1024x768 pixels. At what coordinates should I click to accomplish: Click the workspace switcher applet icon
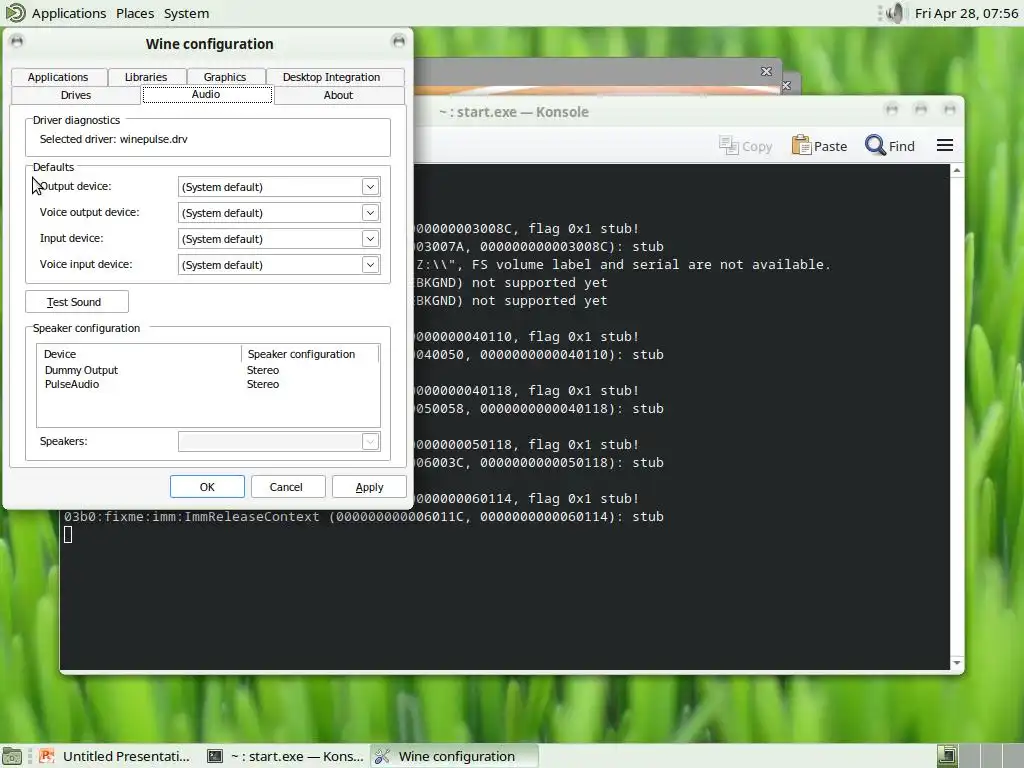[x=948, y=756]
